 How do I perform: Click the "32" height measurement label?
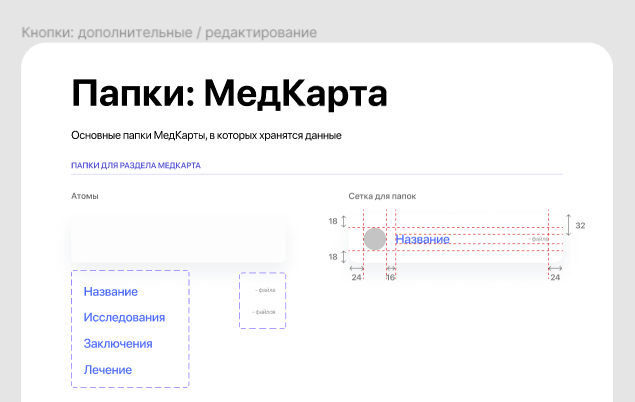click(x=580, y=225)
